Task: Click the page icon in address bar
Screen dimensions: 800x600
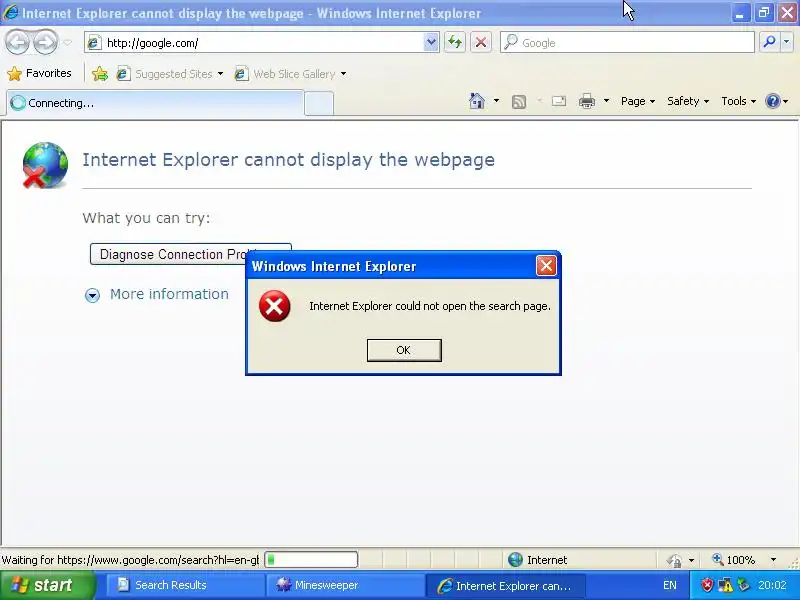Action: point(94,43)
